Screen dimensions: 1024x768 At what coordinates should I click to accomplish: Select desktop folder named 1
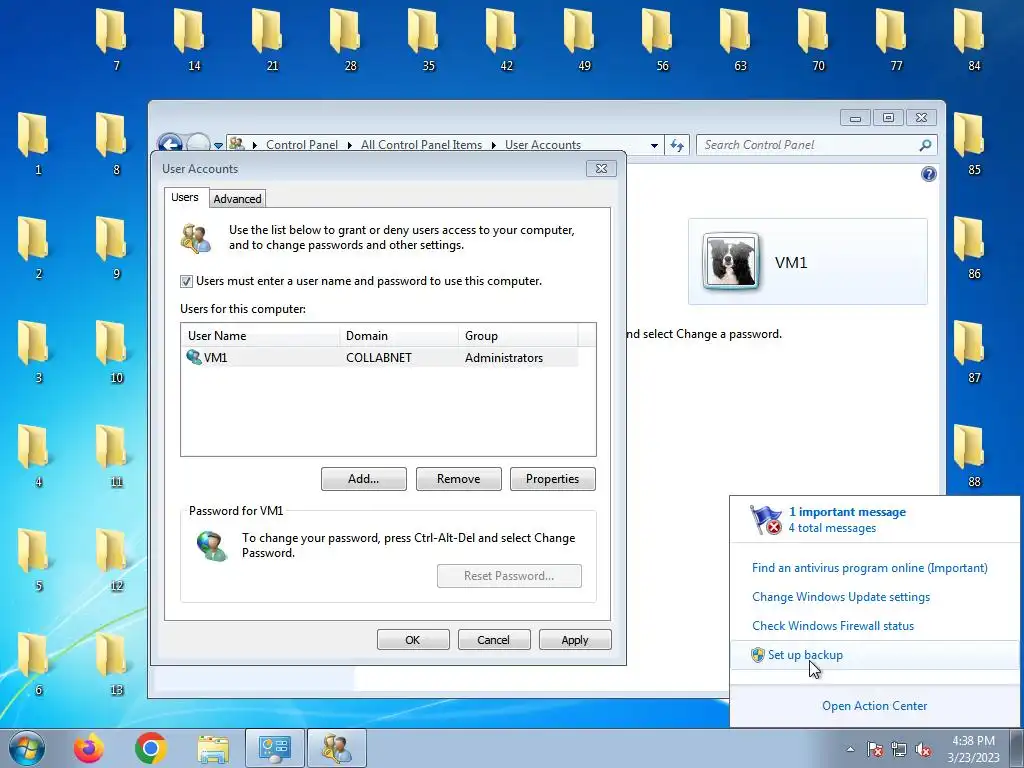35,144
